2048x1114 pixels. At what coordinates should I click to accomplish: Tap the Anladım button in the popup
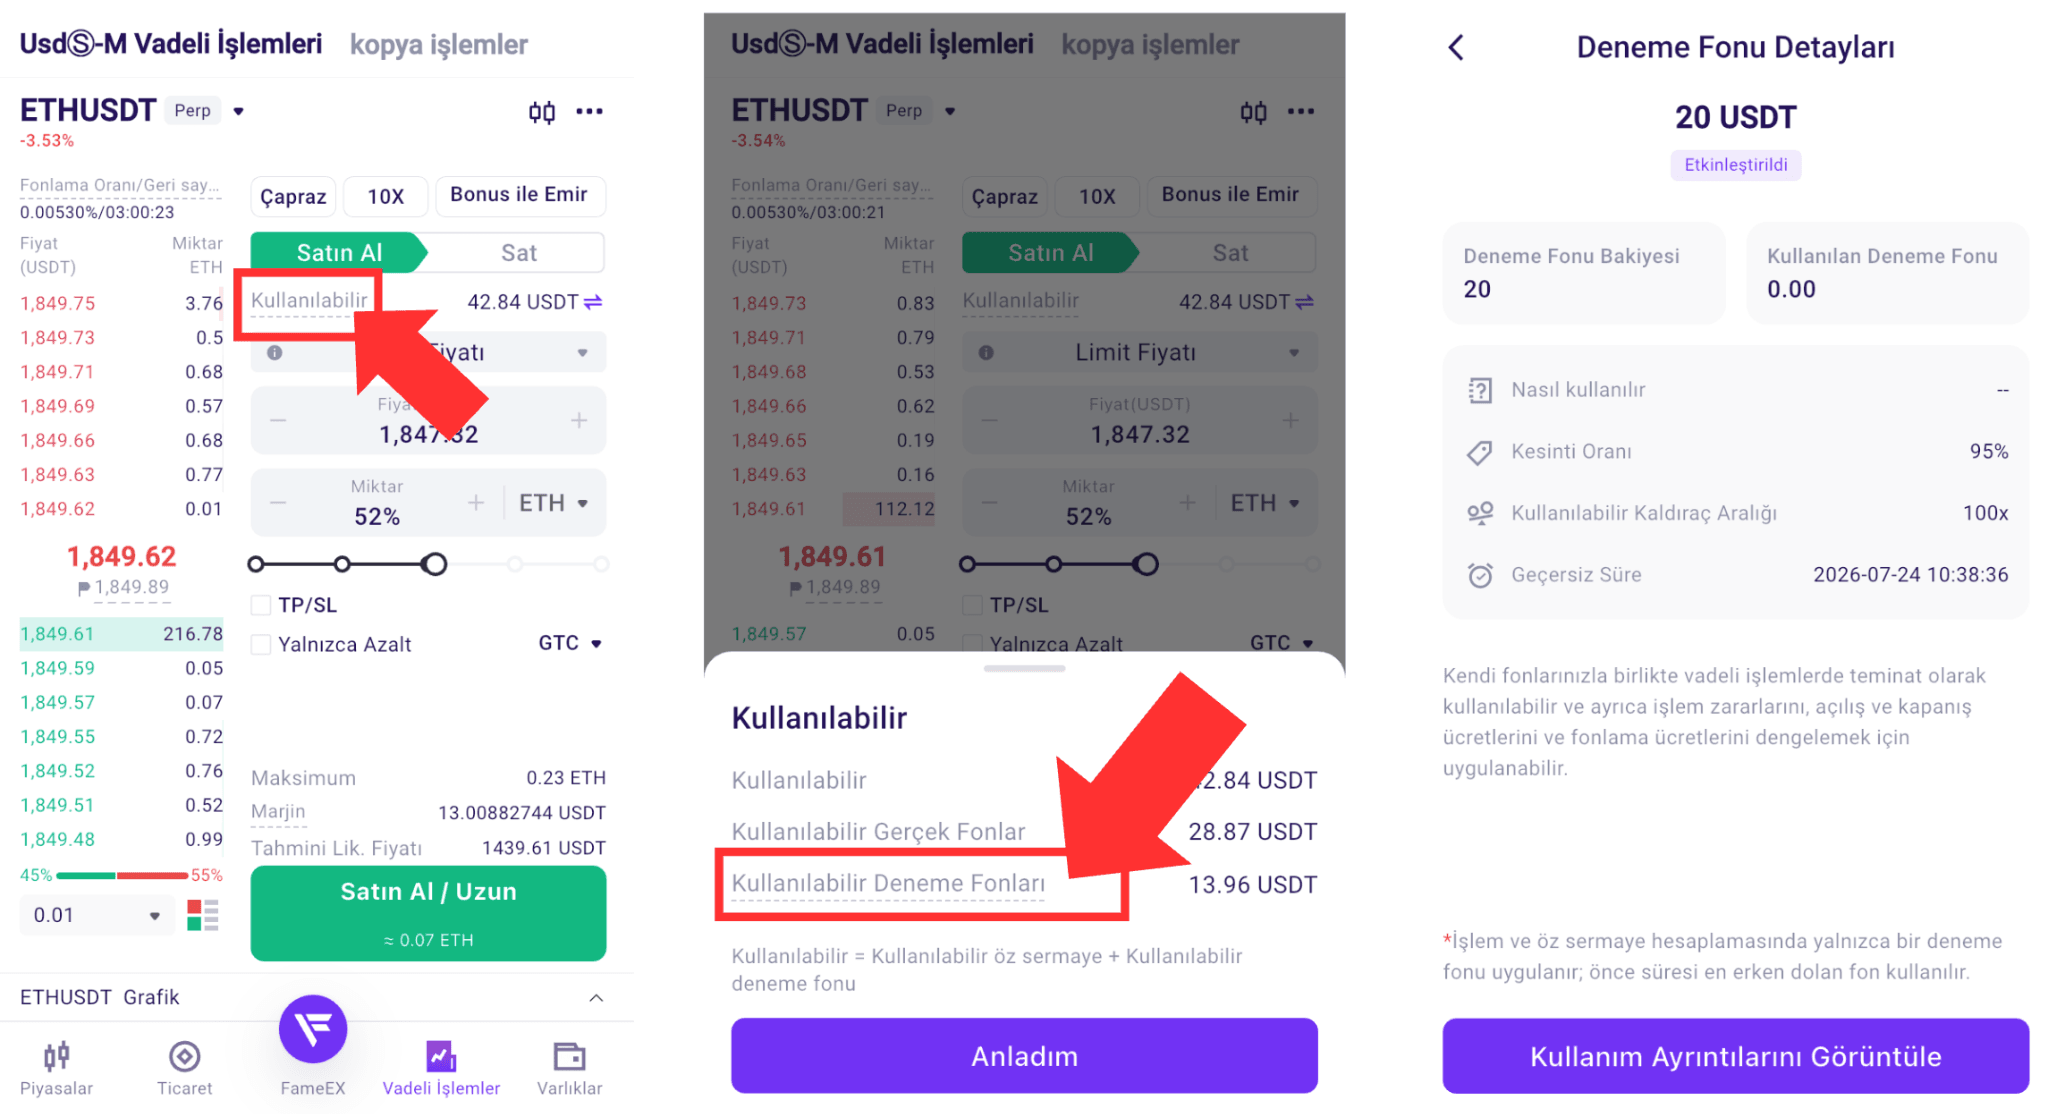1024,1056
